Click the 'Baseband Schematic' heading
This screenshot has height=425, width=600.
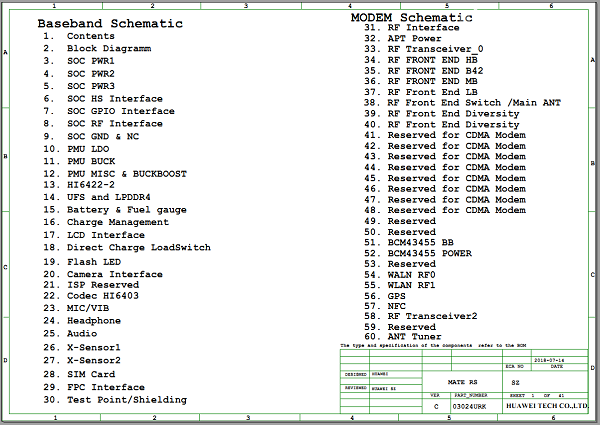[x=110, y=23]
